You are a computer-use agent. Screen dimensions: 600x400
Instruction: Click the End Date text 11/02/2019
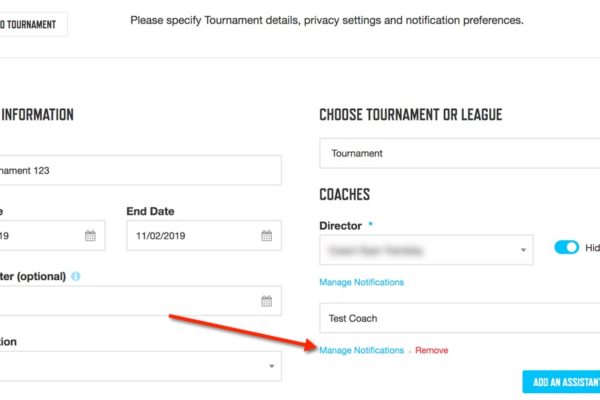161,236
